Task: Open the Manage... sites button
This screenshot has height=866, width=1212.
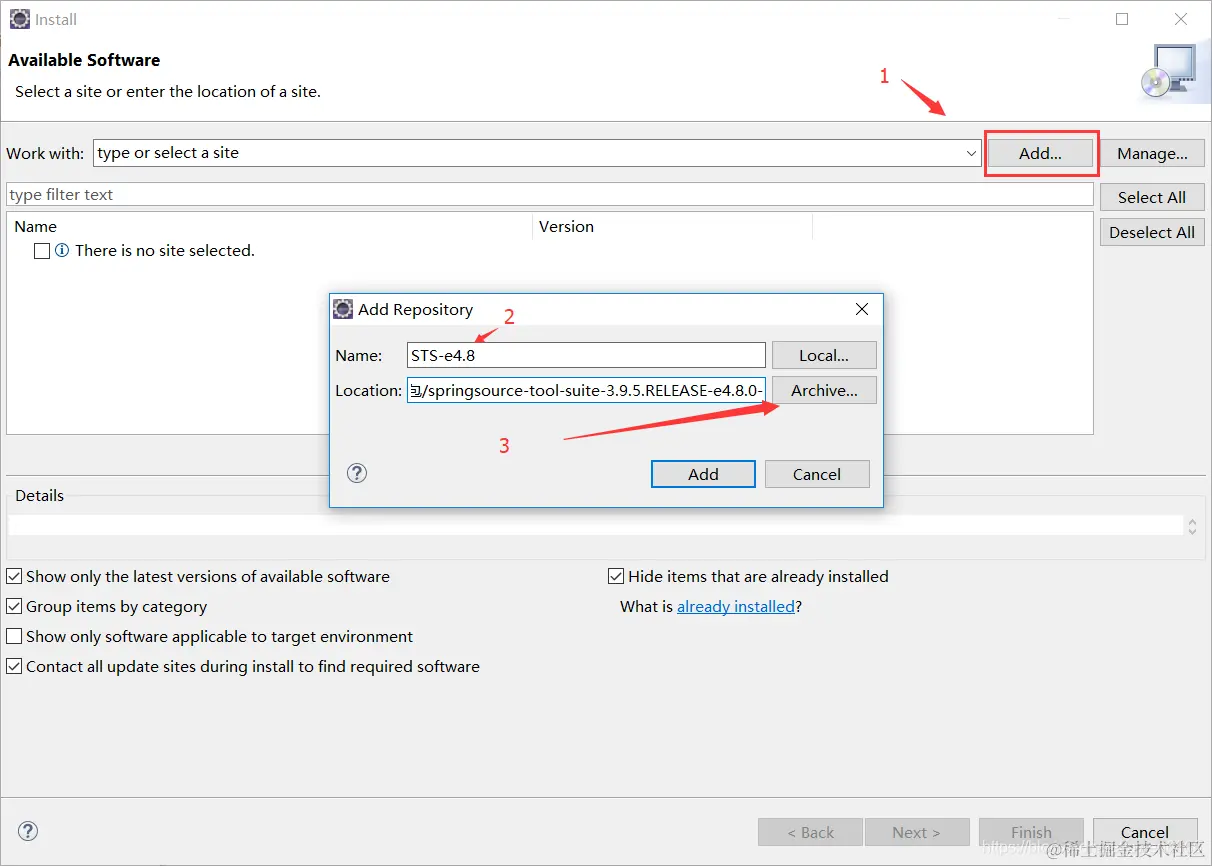Action: pos(1152,153)
